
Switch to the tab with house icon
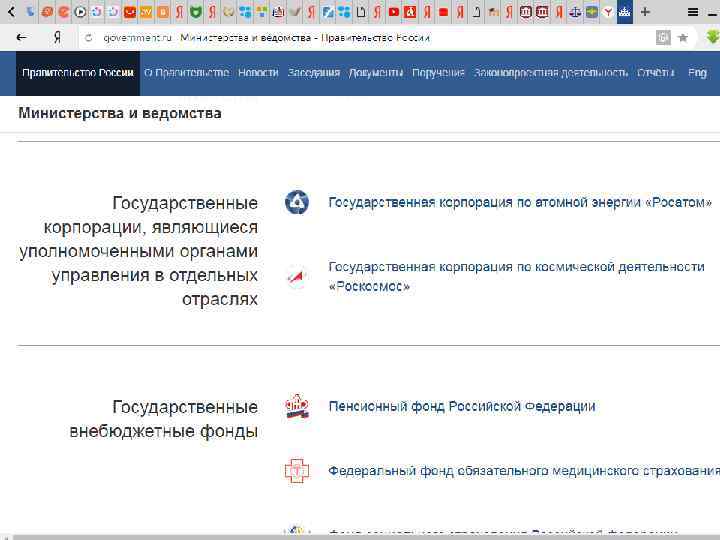[x=493, y=12]
